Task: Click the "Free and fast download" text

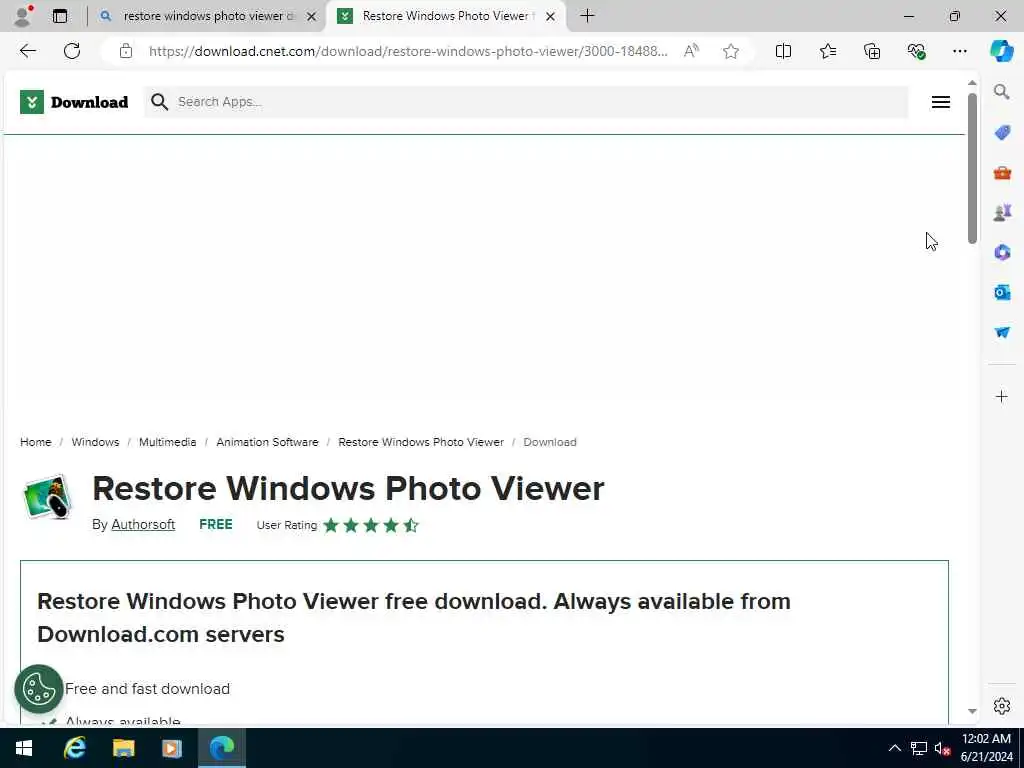Action: tap(148, 688)
